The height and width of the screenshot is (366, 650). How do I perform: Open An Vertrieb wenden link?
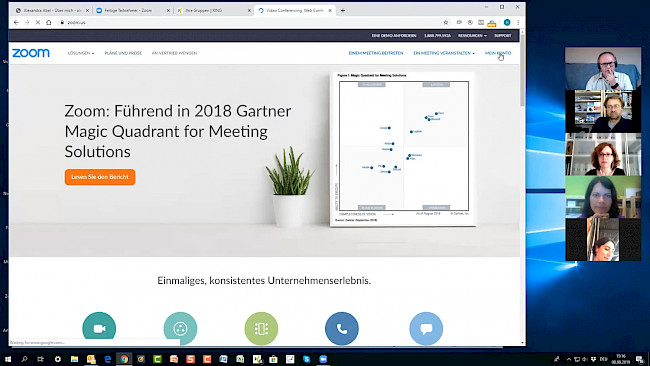(174, 53)
